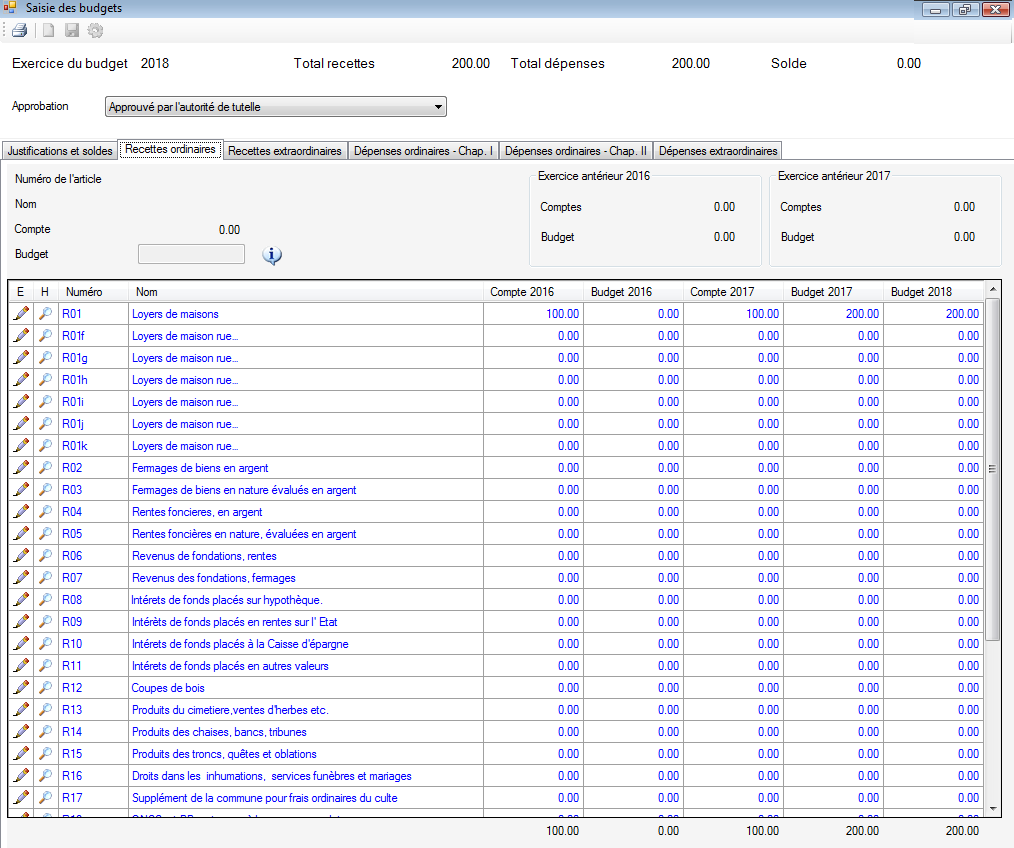Edit row R01 using its pencil icon
The image size is (1014, 848).
tap(21, 314)
